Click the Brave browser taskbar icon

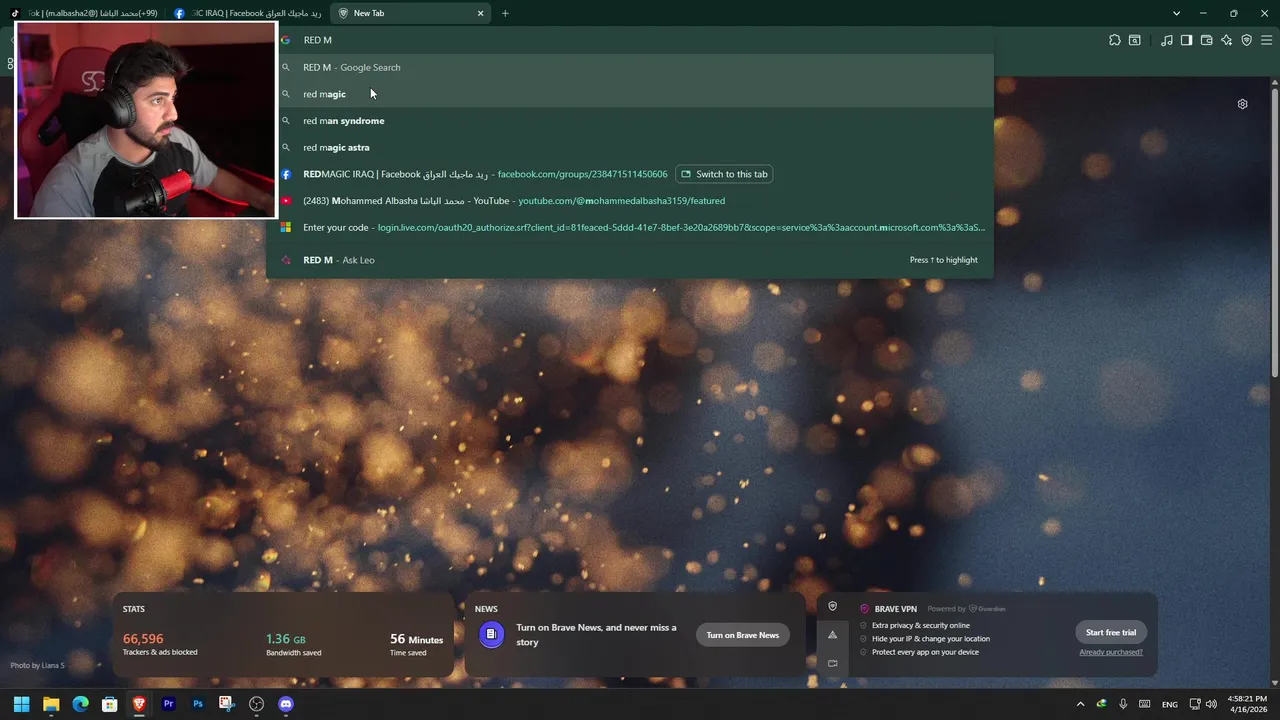(139, 704)
